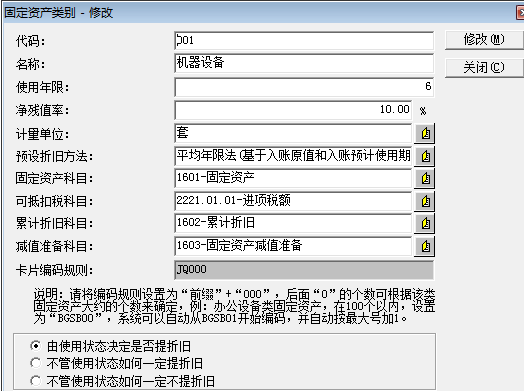This screenshot has height=391, width=524.
Task: Click the 可抵扣税科目: label
Action: 54,202
